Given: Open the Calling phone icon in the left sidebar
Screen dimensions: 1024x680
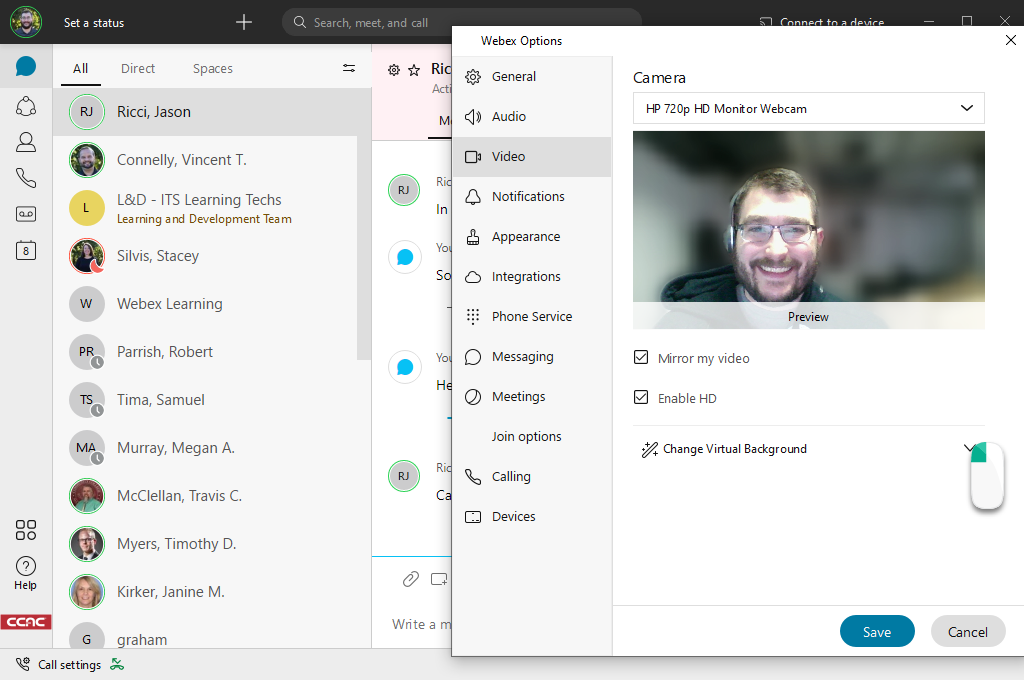Looking at the screenshot, I should click(25, 178).
